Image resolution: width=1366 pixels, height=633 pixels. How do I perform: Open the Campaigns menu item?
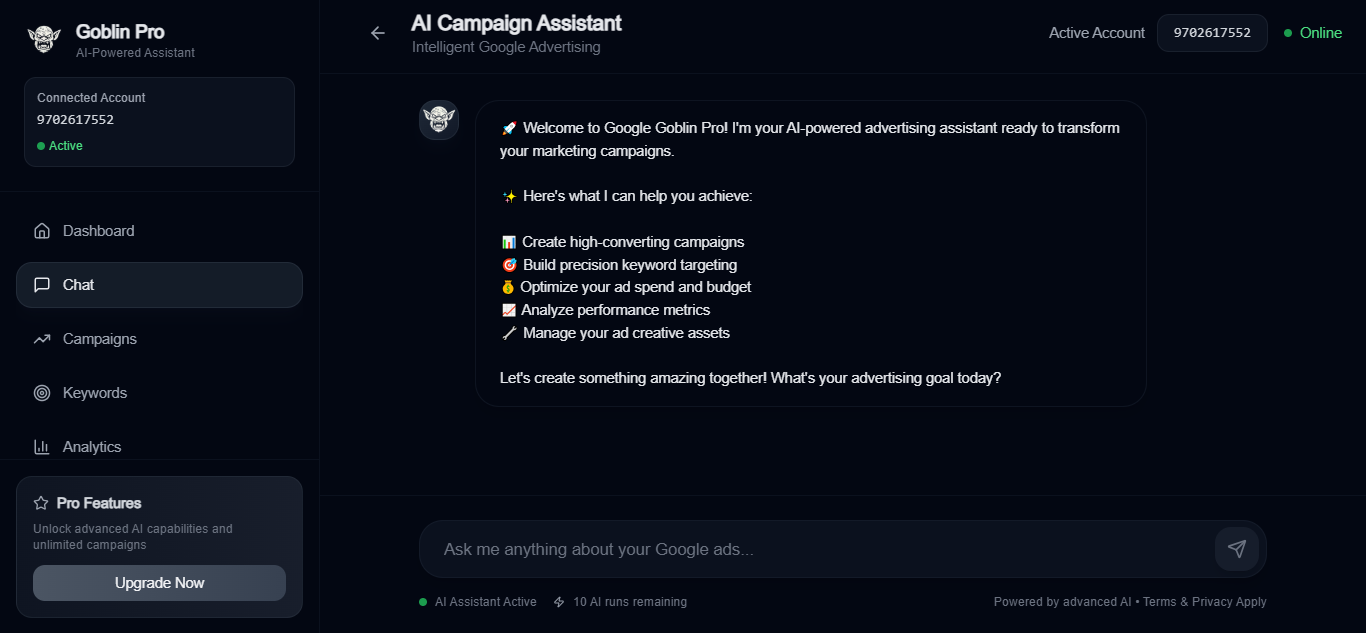100,339
